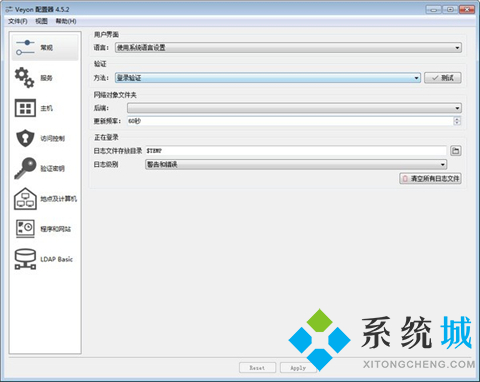Image resolution: width=480 pixels, height=382 pixels.
Task: Open the Service (服务) gears icon
Action: coord(25,78)
